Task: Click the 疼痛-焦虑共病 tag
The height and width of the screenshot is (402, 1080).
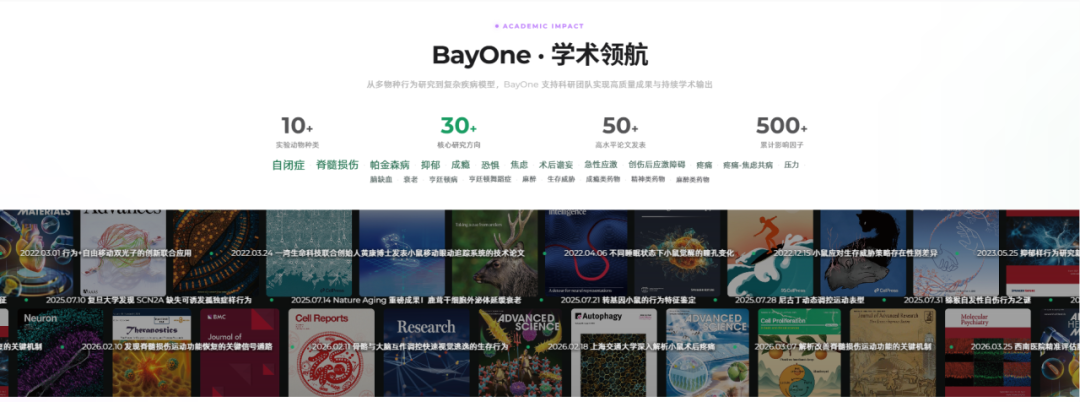Action: point(747,165)
